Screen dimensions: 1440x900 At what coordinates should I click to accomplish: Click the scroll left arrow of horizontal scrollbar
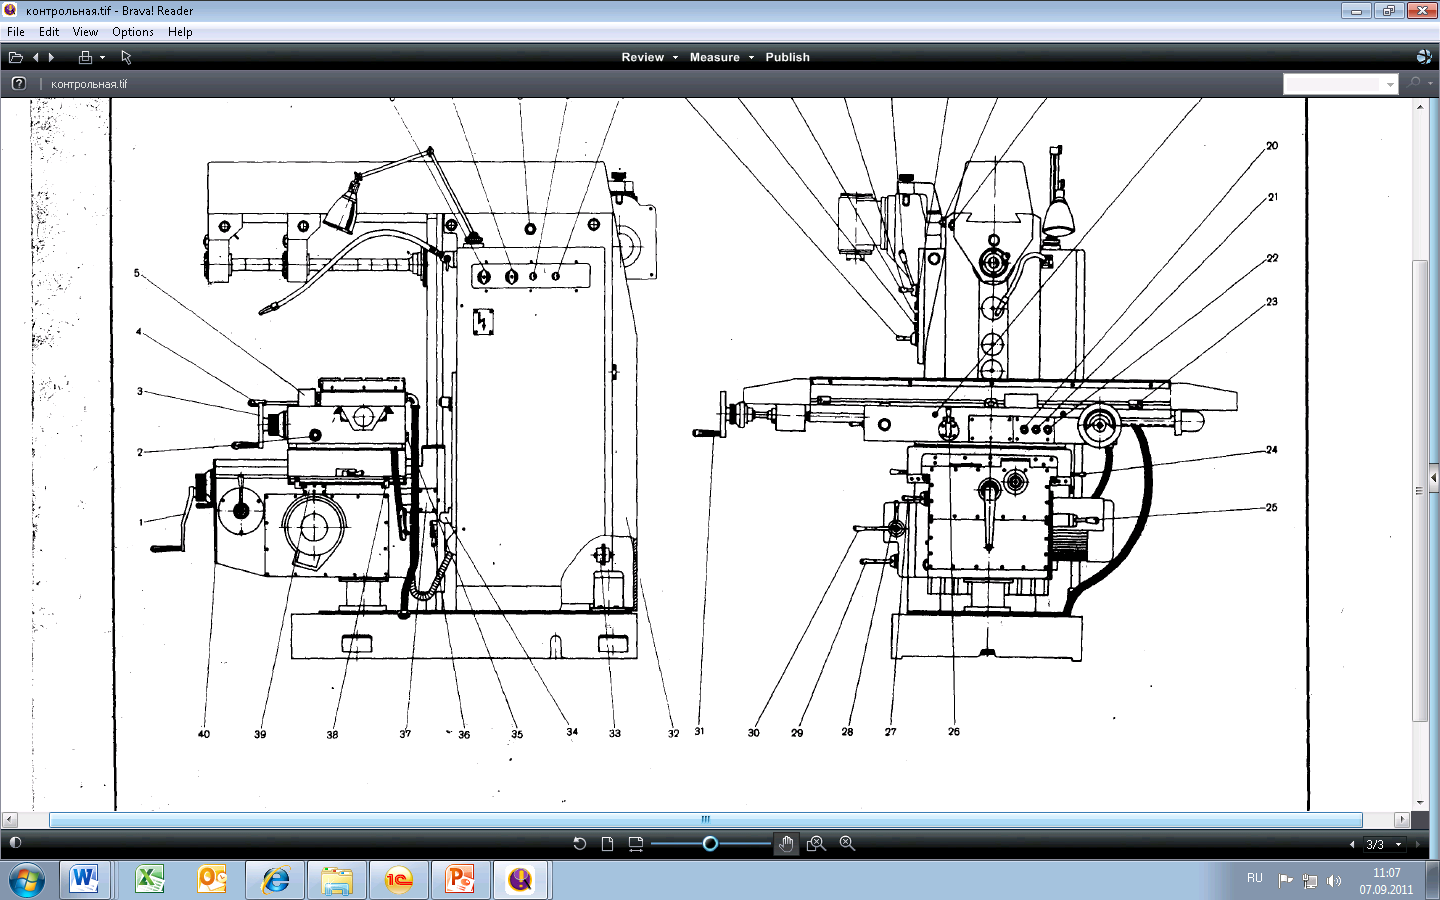[9, 820]
